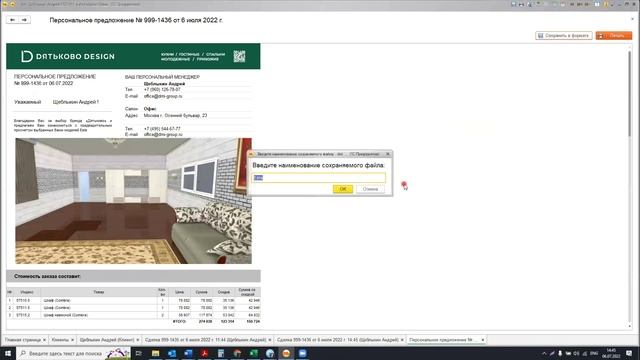
Task: Click the orange Печать button
Action: (613, 36)
